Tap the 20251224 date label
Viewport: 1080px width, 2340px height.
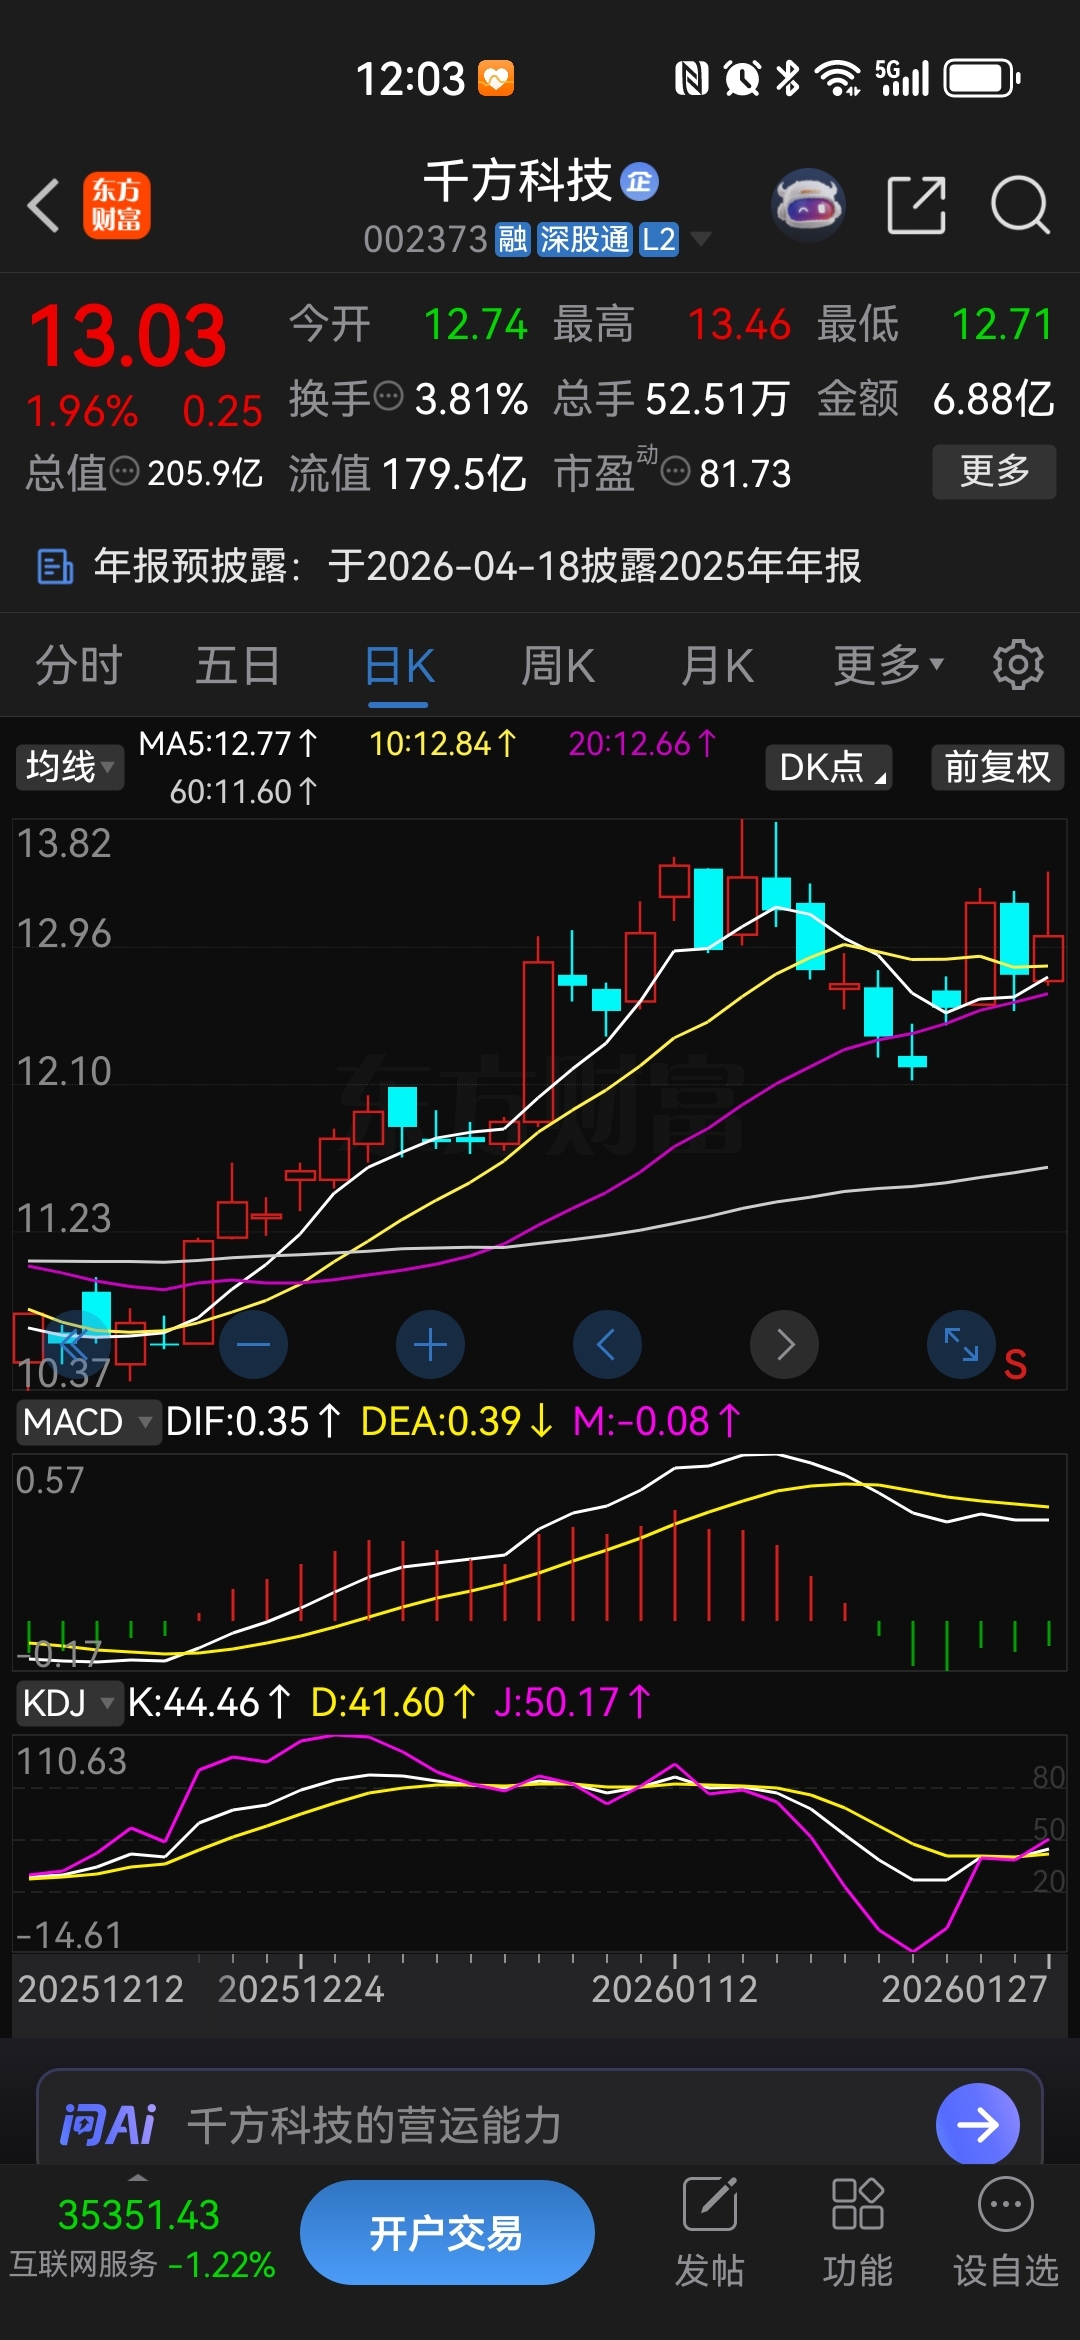[301, 1988]
